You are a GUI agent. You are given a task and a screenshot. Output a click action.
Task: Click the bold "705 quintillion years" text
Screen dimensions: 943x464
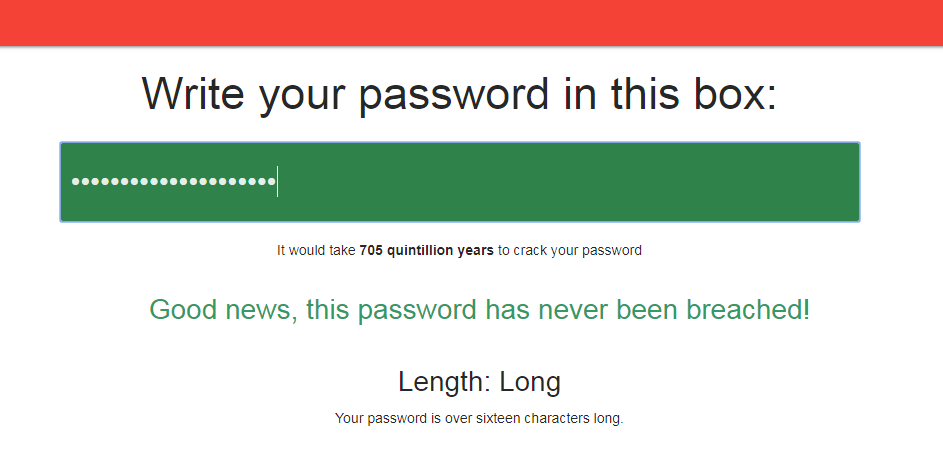pyautogui.click(x=426, y=250)
